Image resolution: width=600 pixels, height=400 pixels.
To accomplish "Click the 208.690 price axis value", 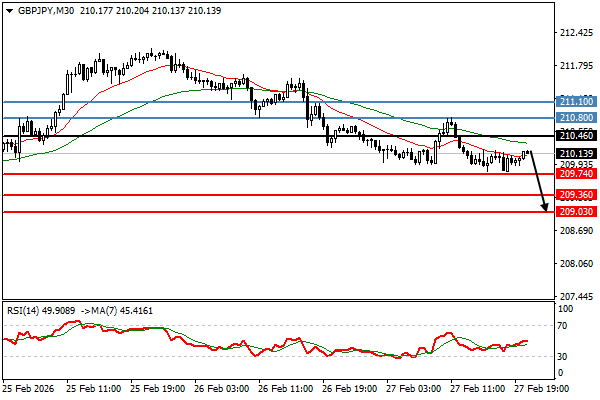I will pyautogui.click(x=572, y=231).
